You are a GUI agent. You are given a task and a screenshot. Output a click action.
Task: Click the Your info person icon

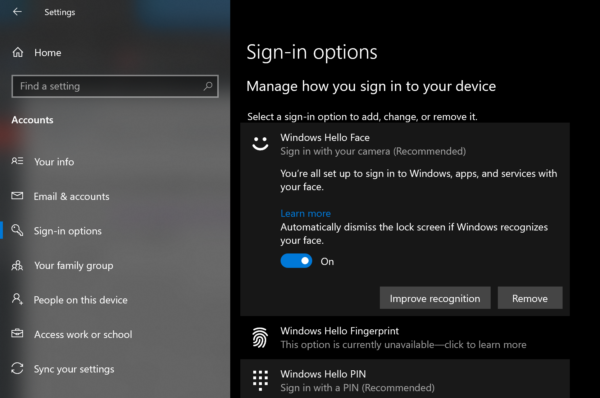point(17,161)
